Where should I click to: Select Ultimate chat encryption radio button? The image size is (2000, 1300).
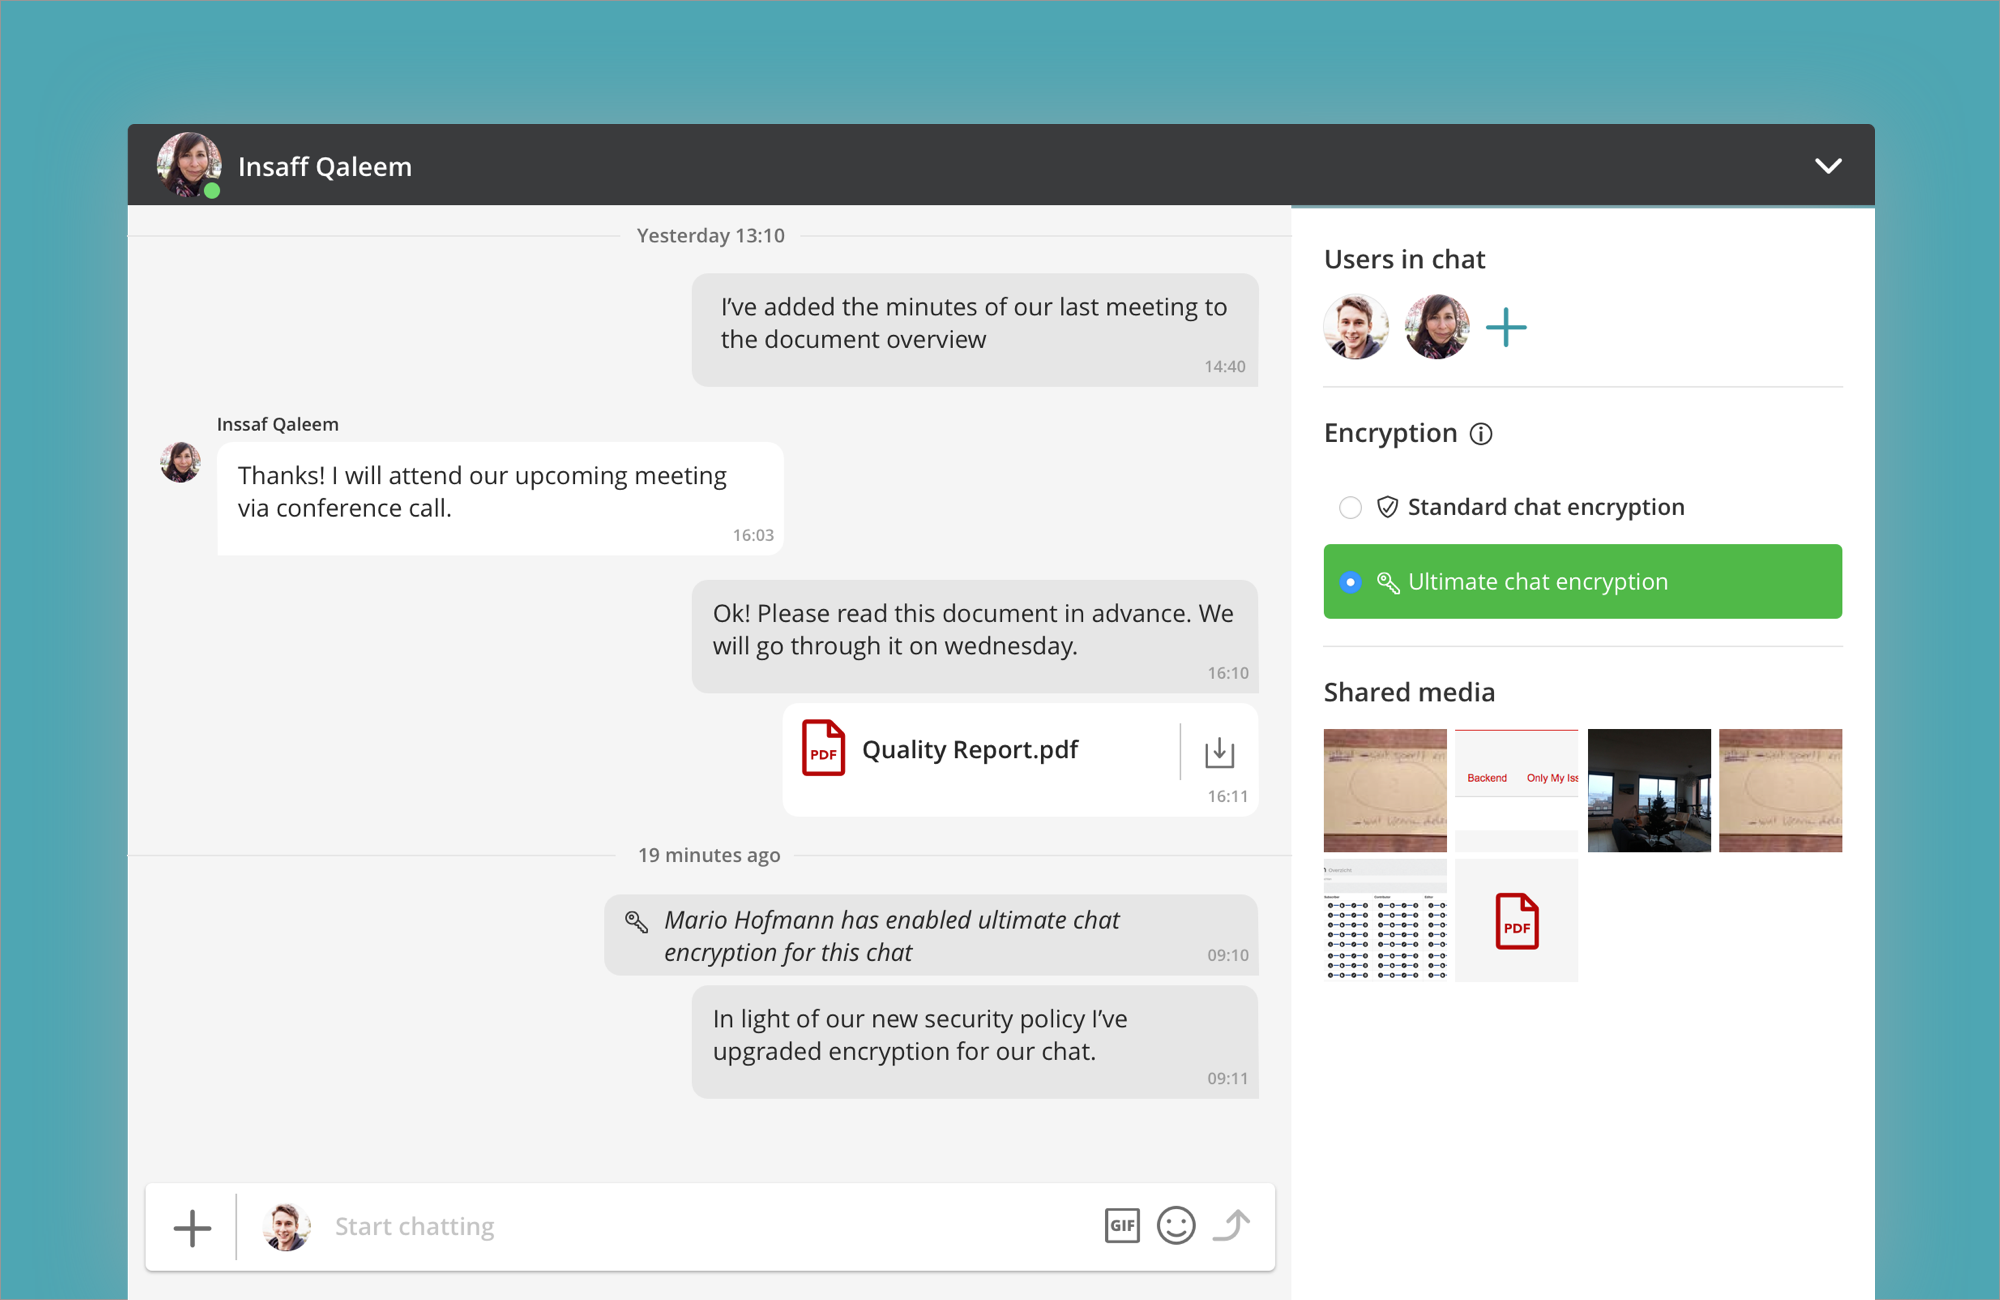(1350, 582)
